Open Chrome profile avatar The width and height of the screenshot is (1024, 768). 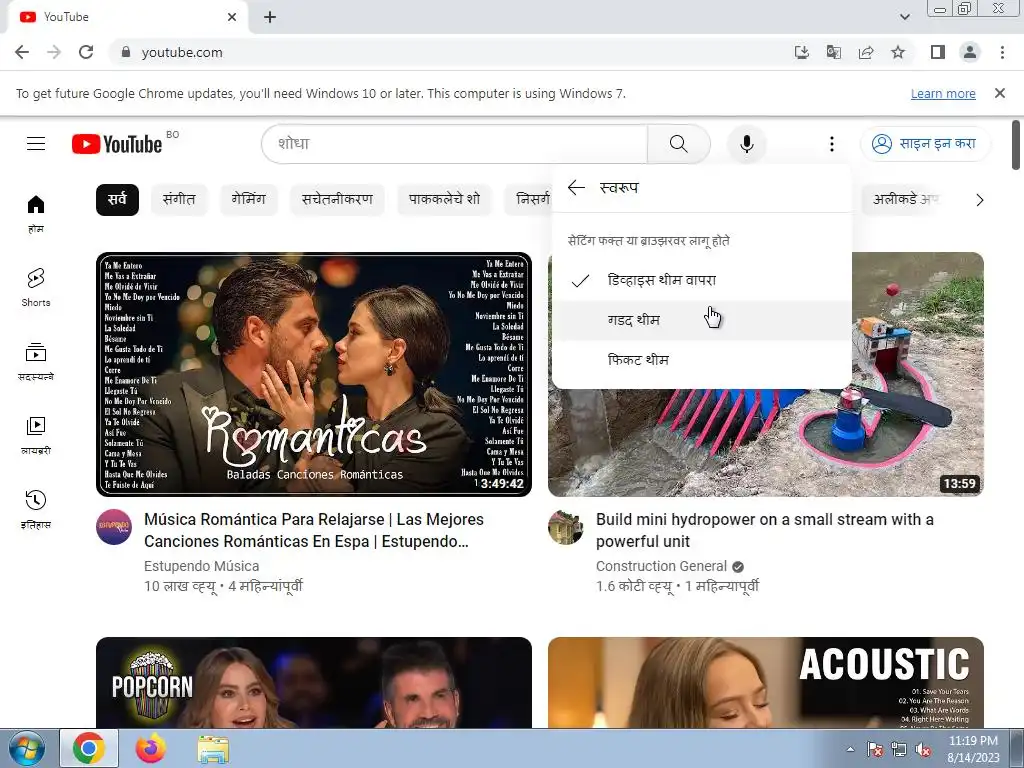(970, 52)
